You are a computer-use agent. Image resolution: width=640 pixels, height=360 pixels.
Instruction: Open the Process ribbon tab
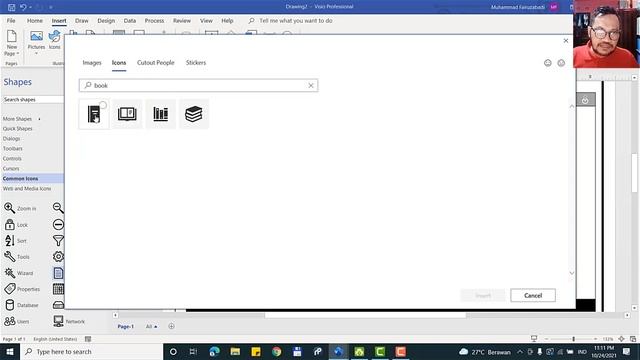(154, 20)
